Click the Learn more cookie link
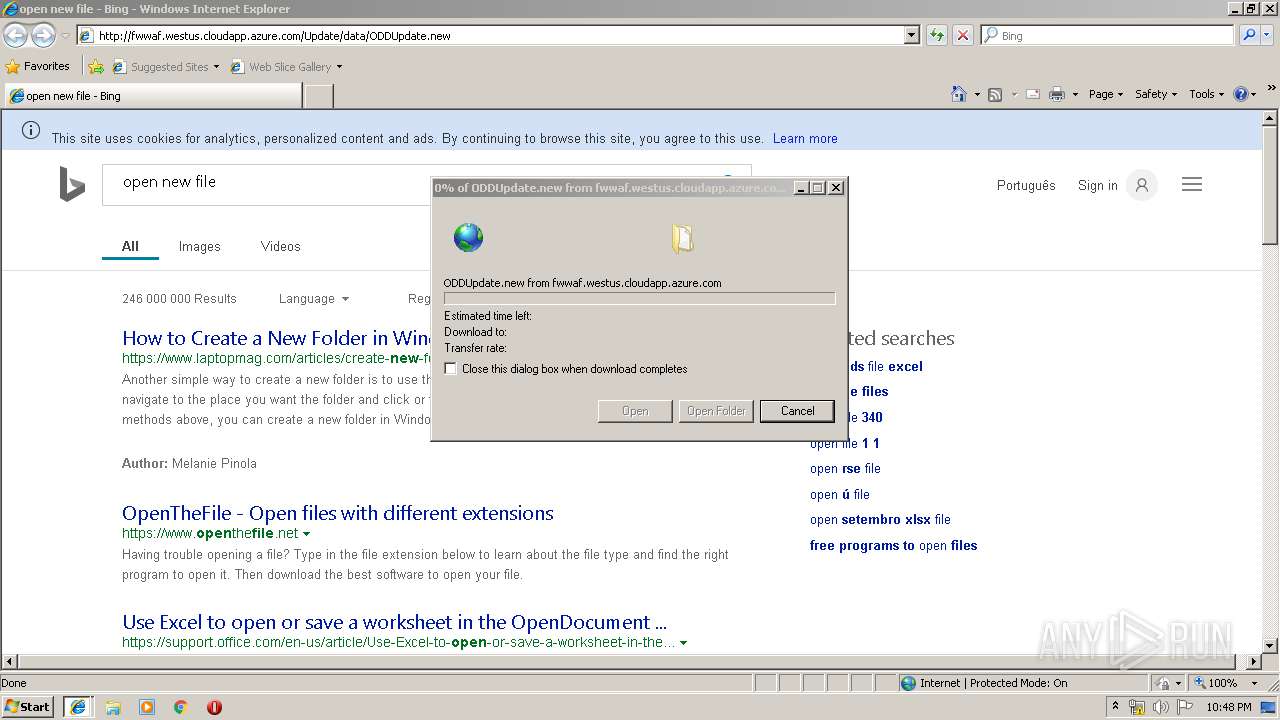The width and height of the screenshot is (1280, 720). (x=805, y=138)
